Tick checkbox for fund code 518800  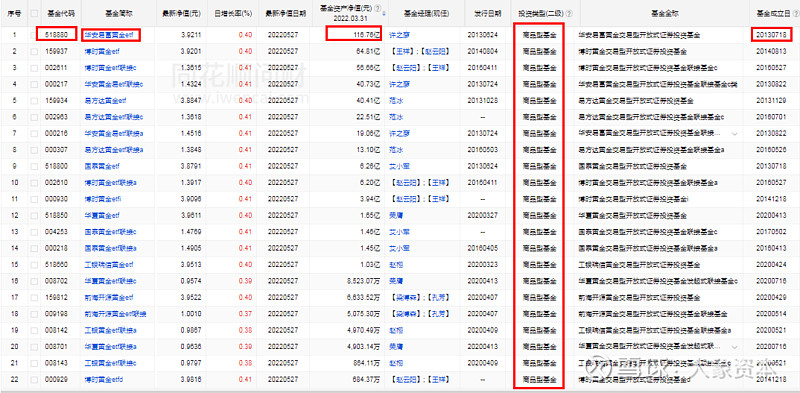(x=34, y=166)
